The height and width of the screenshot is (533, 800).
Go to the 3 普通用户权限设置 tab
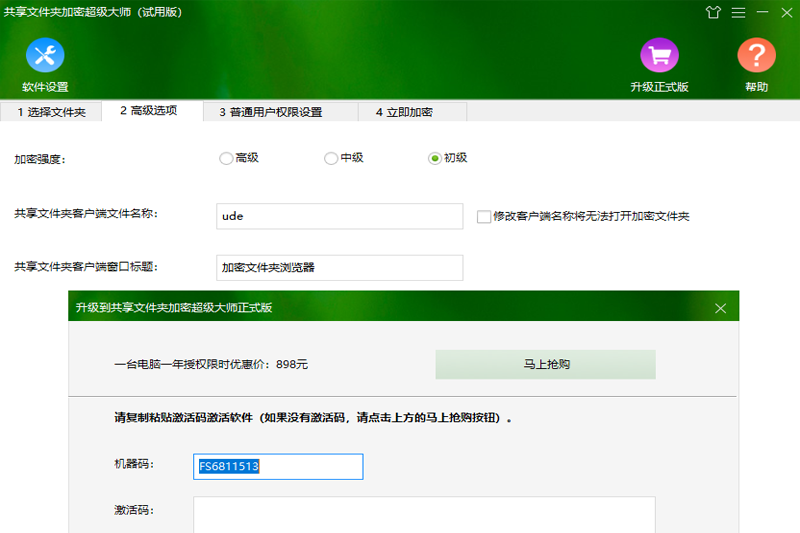(270, 112)
